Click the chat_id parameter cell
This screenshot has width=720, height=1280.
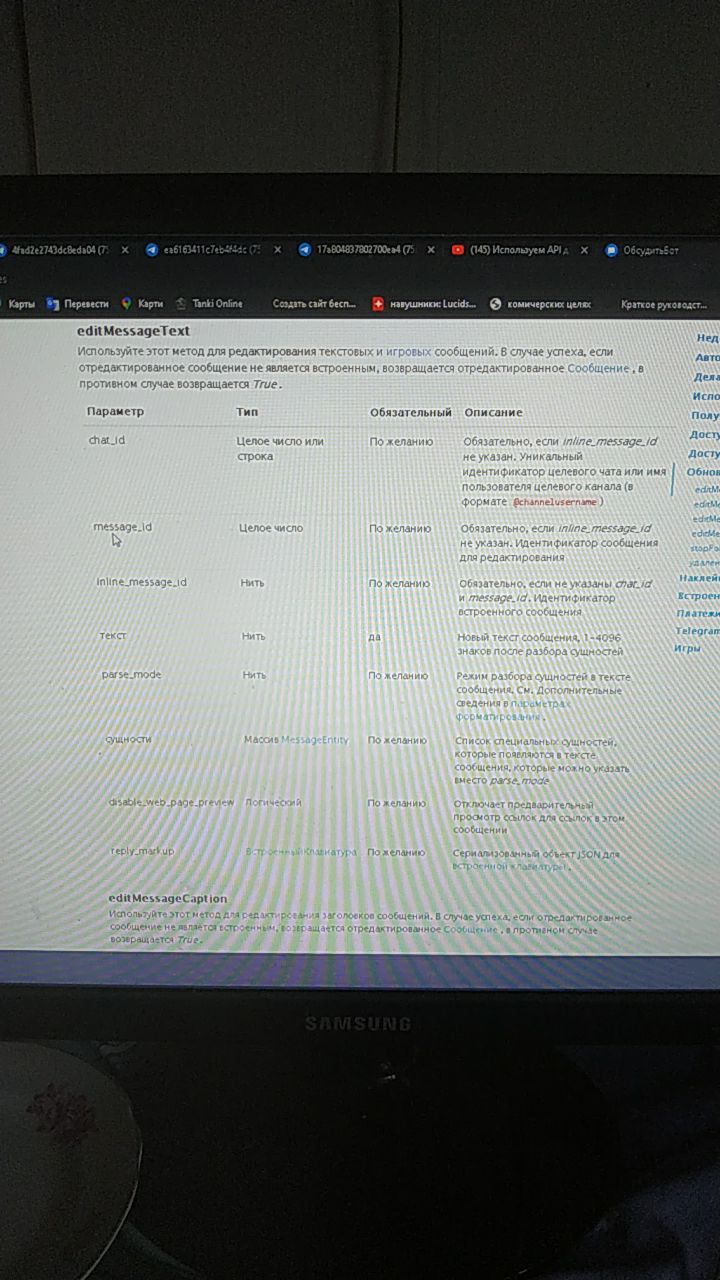[106, 440]
